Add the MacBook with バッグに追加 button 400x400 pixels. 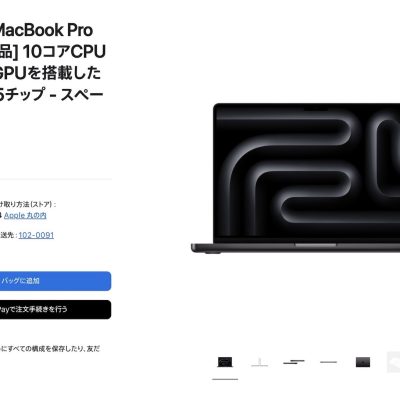click(x=55, y=281)
